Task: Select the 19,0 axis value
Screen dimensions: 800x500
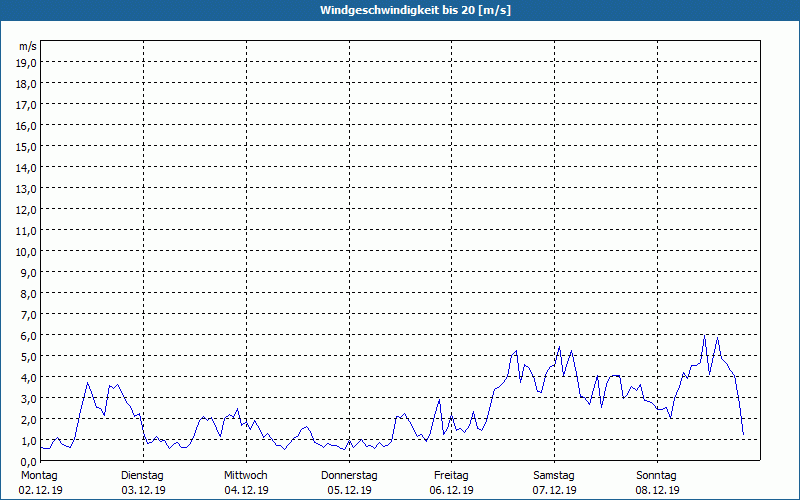Action: (26, 62)
